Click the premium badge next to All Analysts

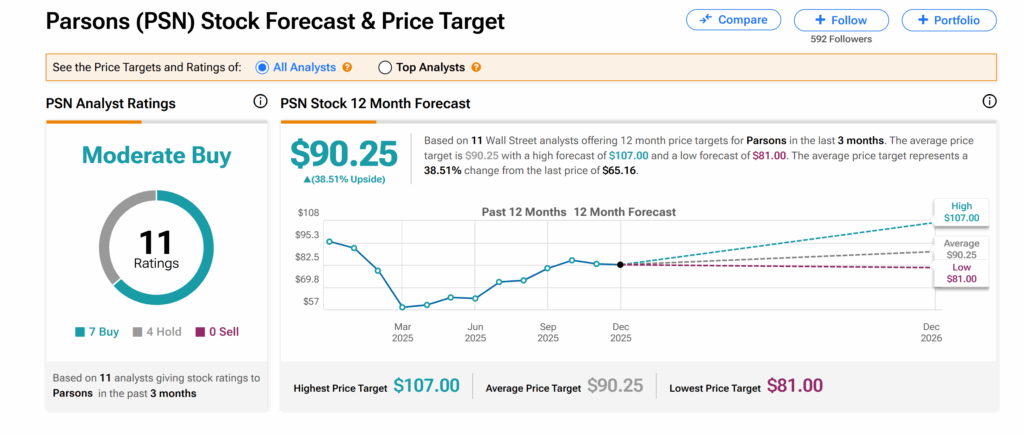pyautogui.click(x=348, y=68)
